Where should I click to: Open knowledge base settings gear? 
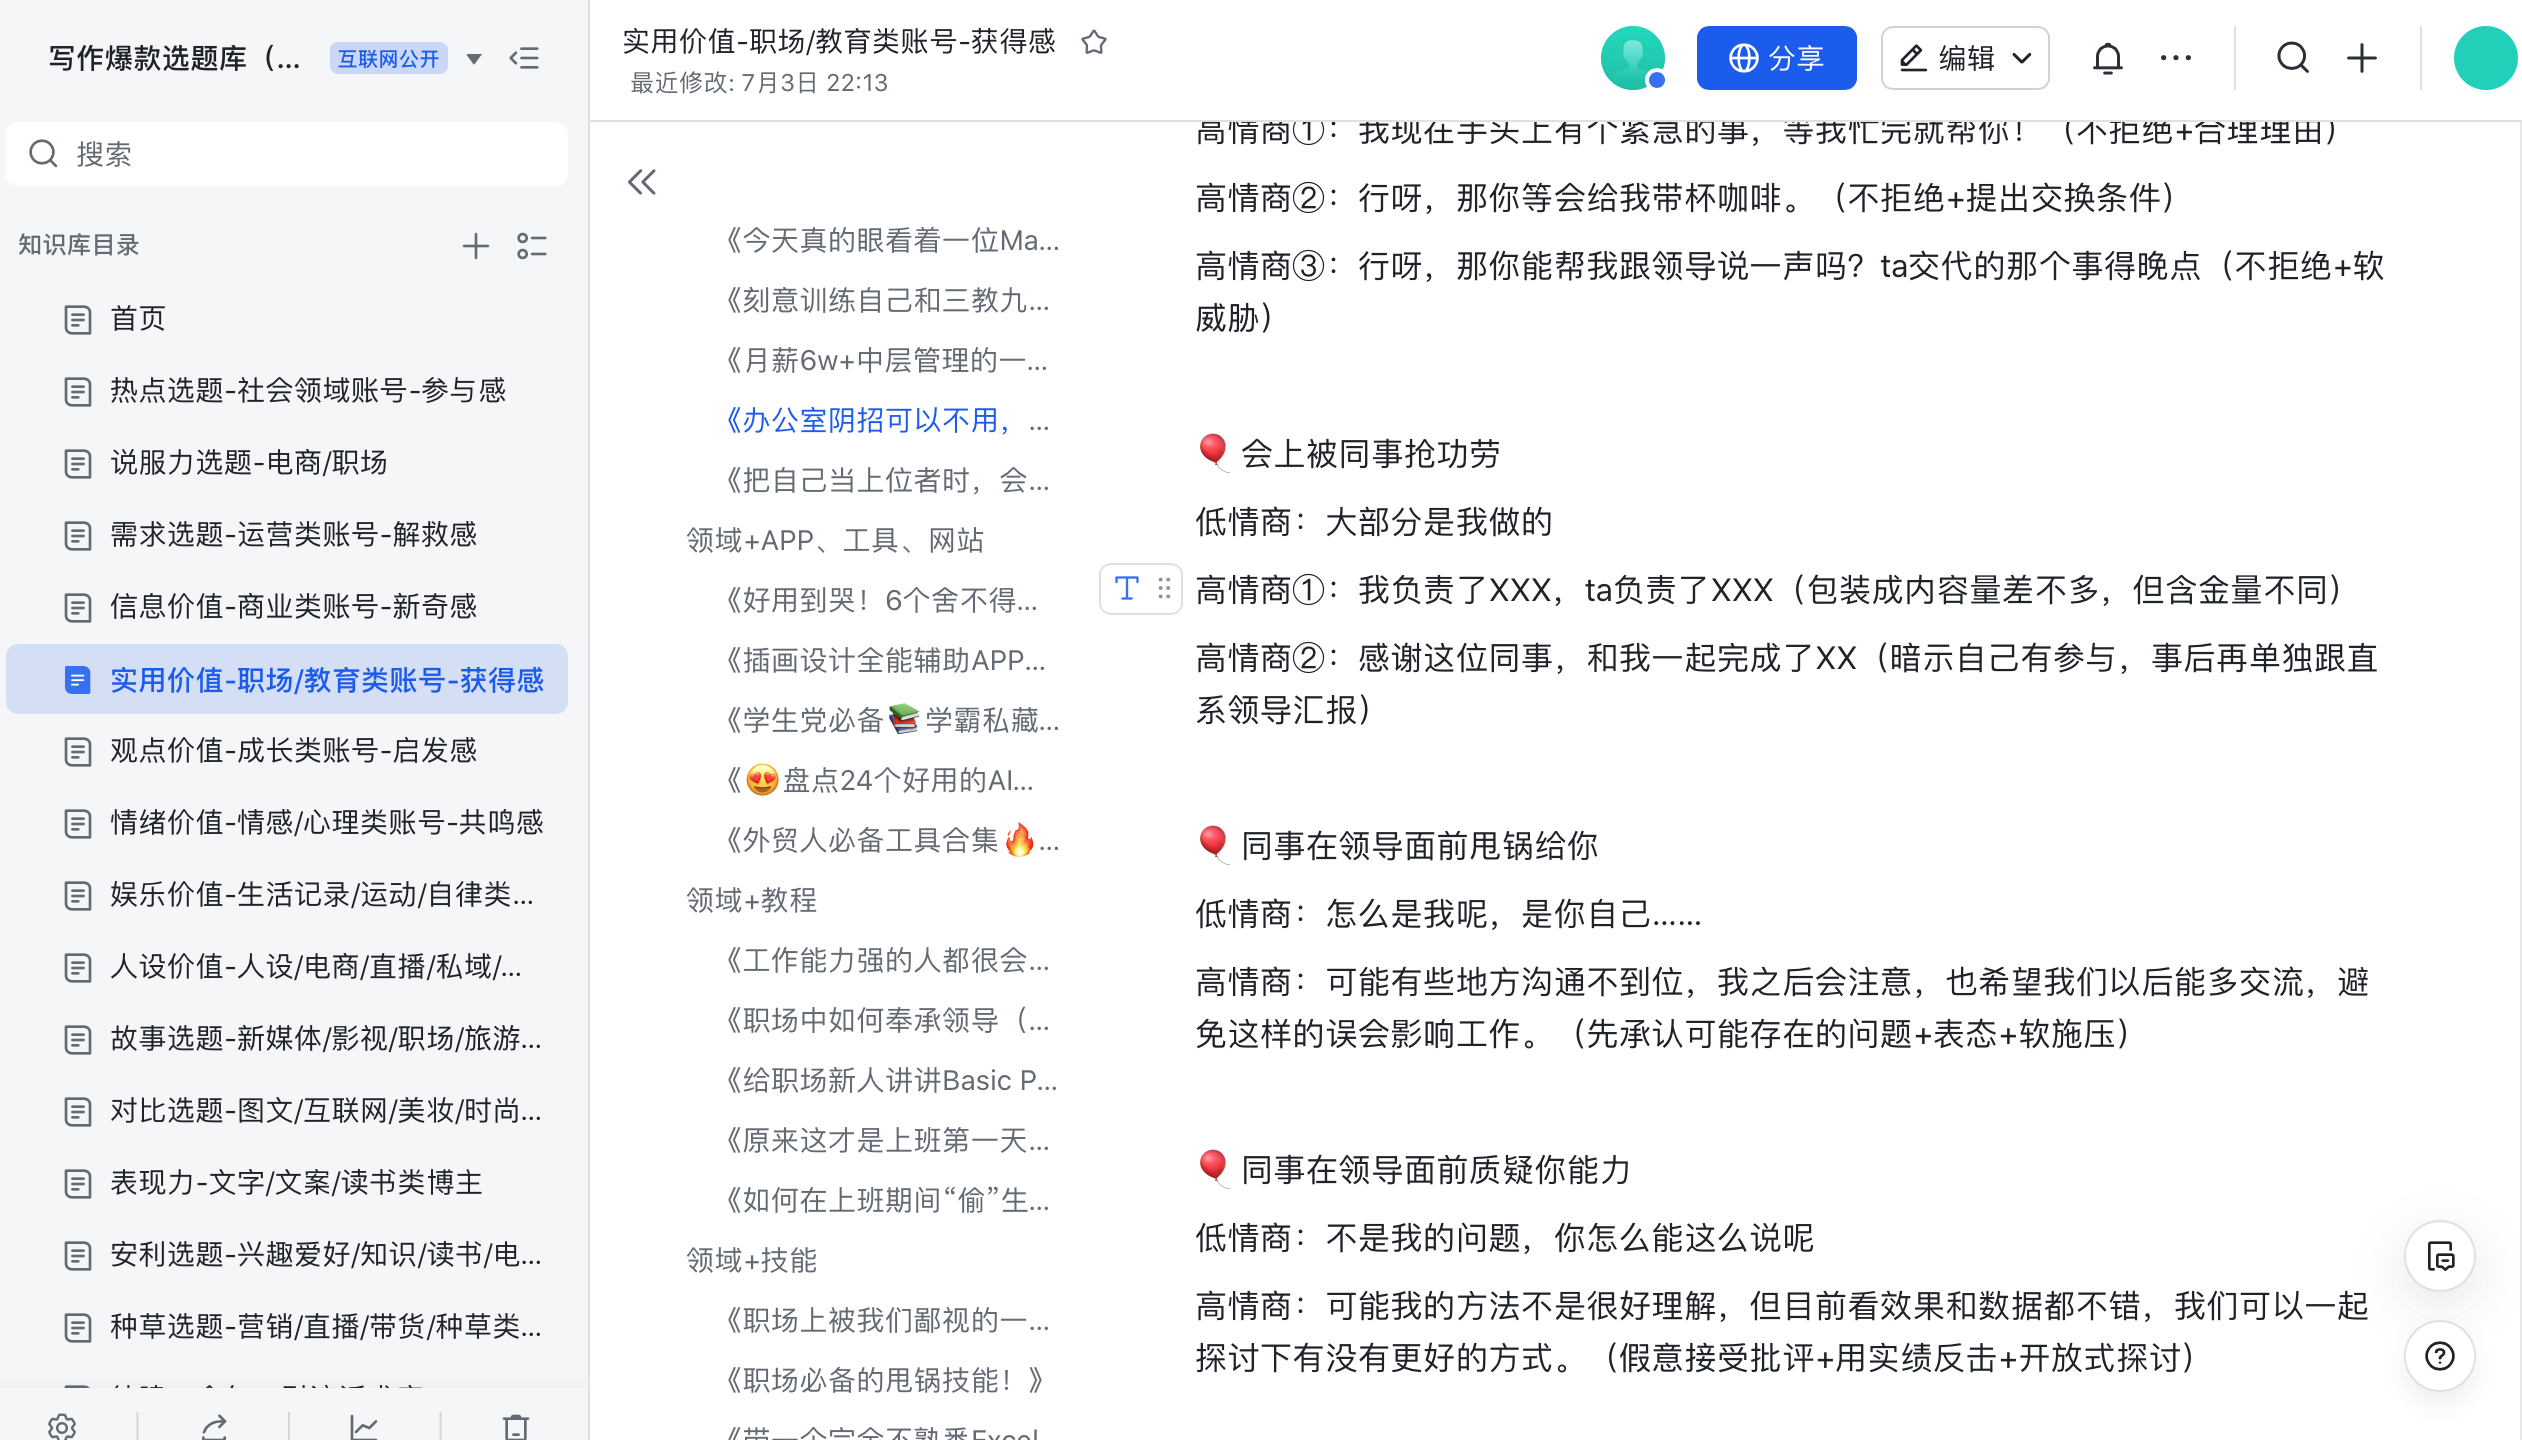click(x=62, y=1426)
